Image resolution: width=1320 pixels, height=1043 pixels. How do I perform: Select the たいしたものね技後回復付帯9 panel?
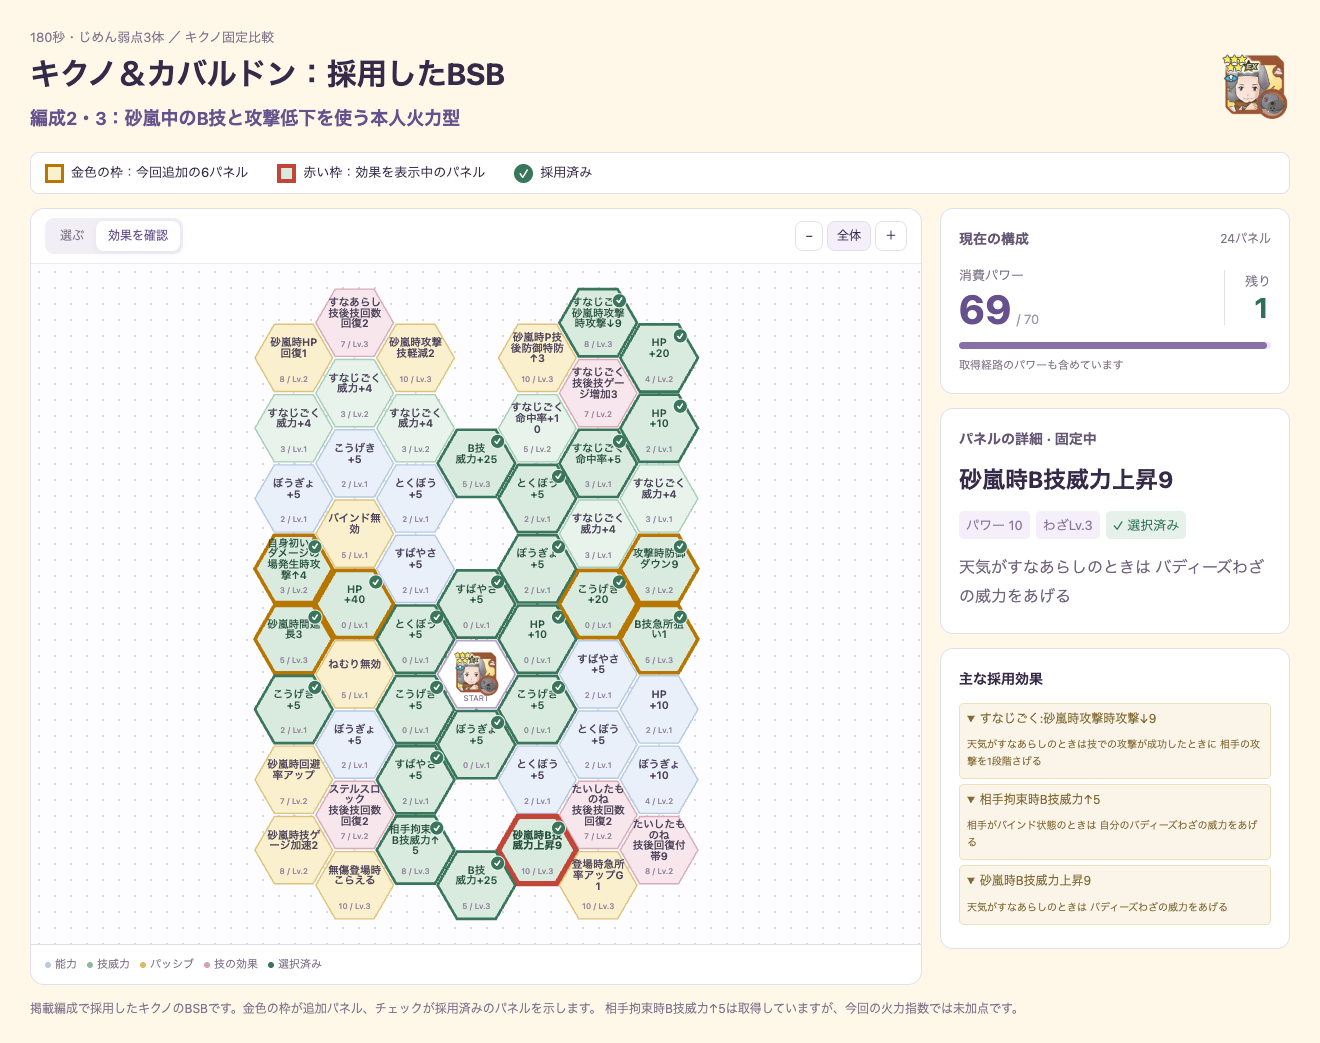659,850
